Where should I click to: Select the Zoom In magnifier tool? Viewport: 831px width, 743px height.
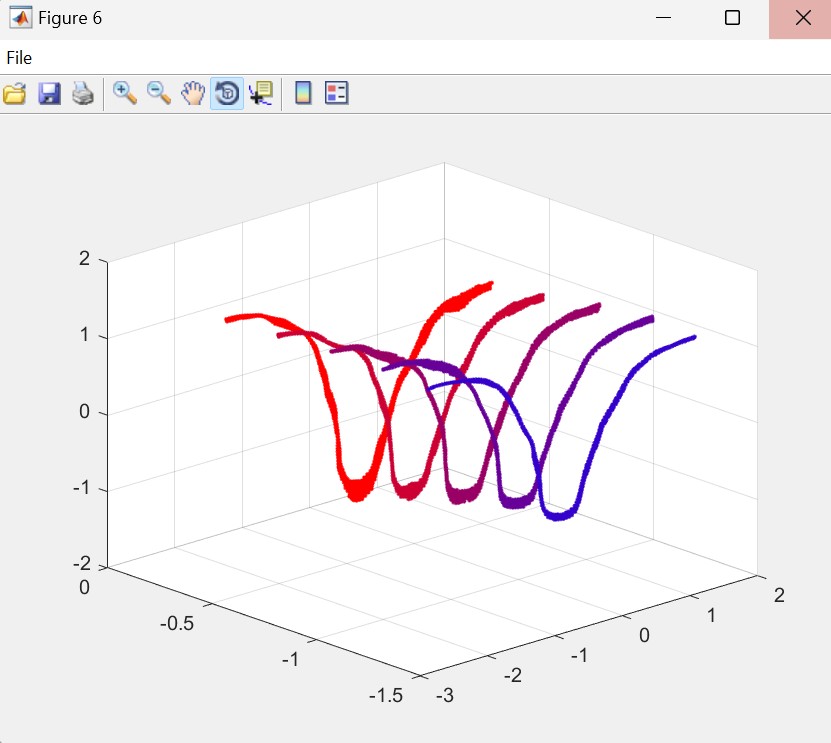tap(125, 94)
